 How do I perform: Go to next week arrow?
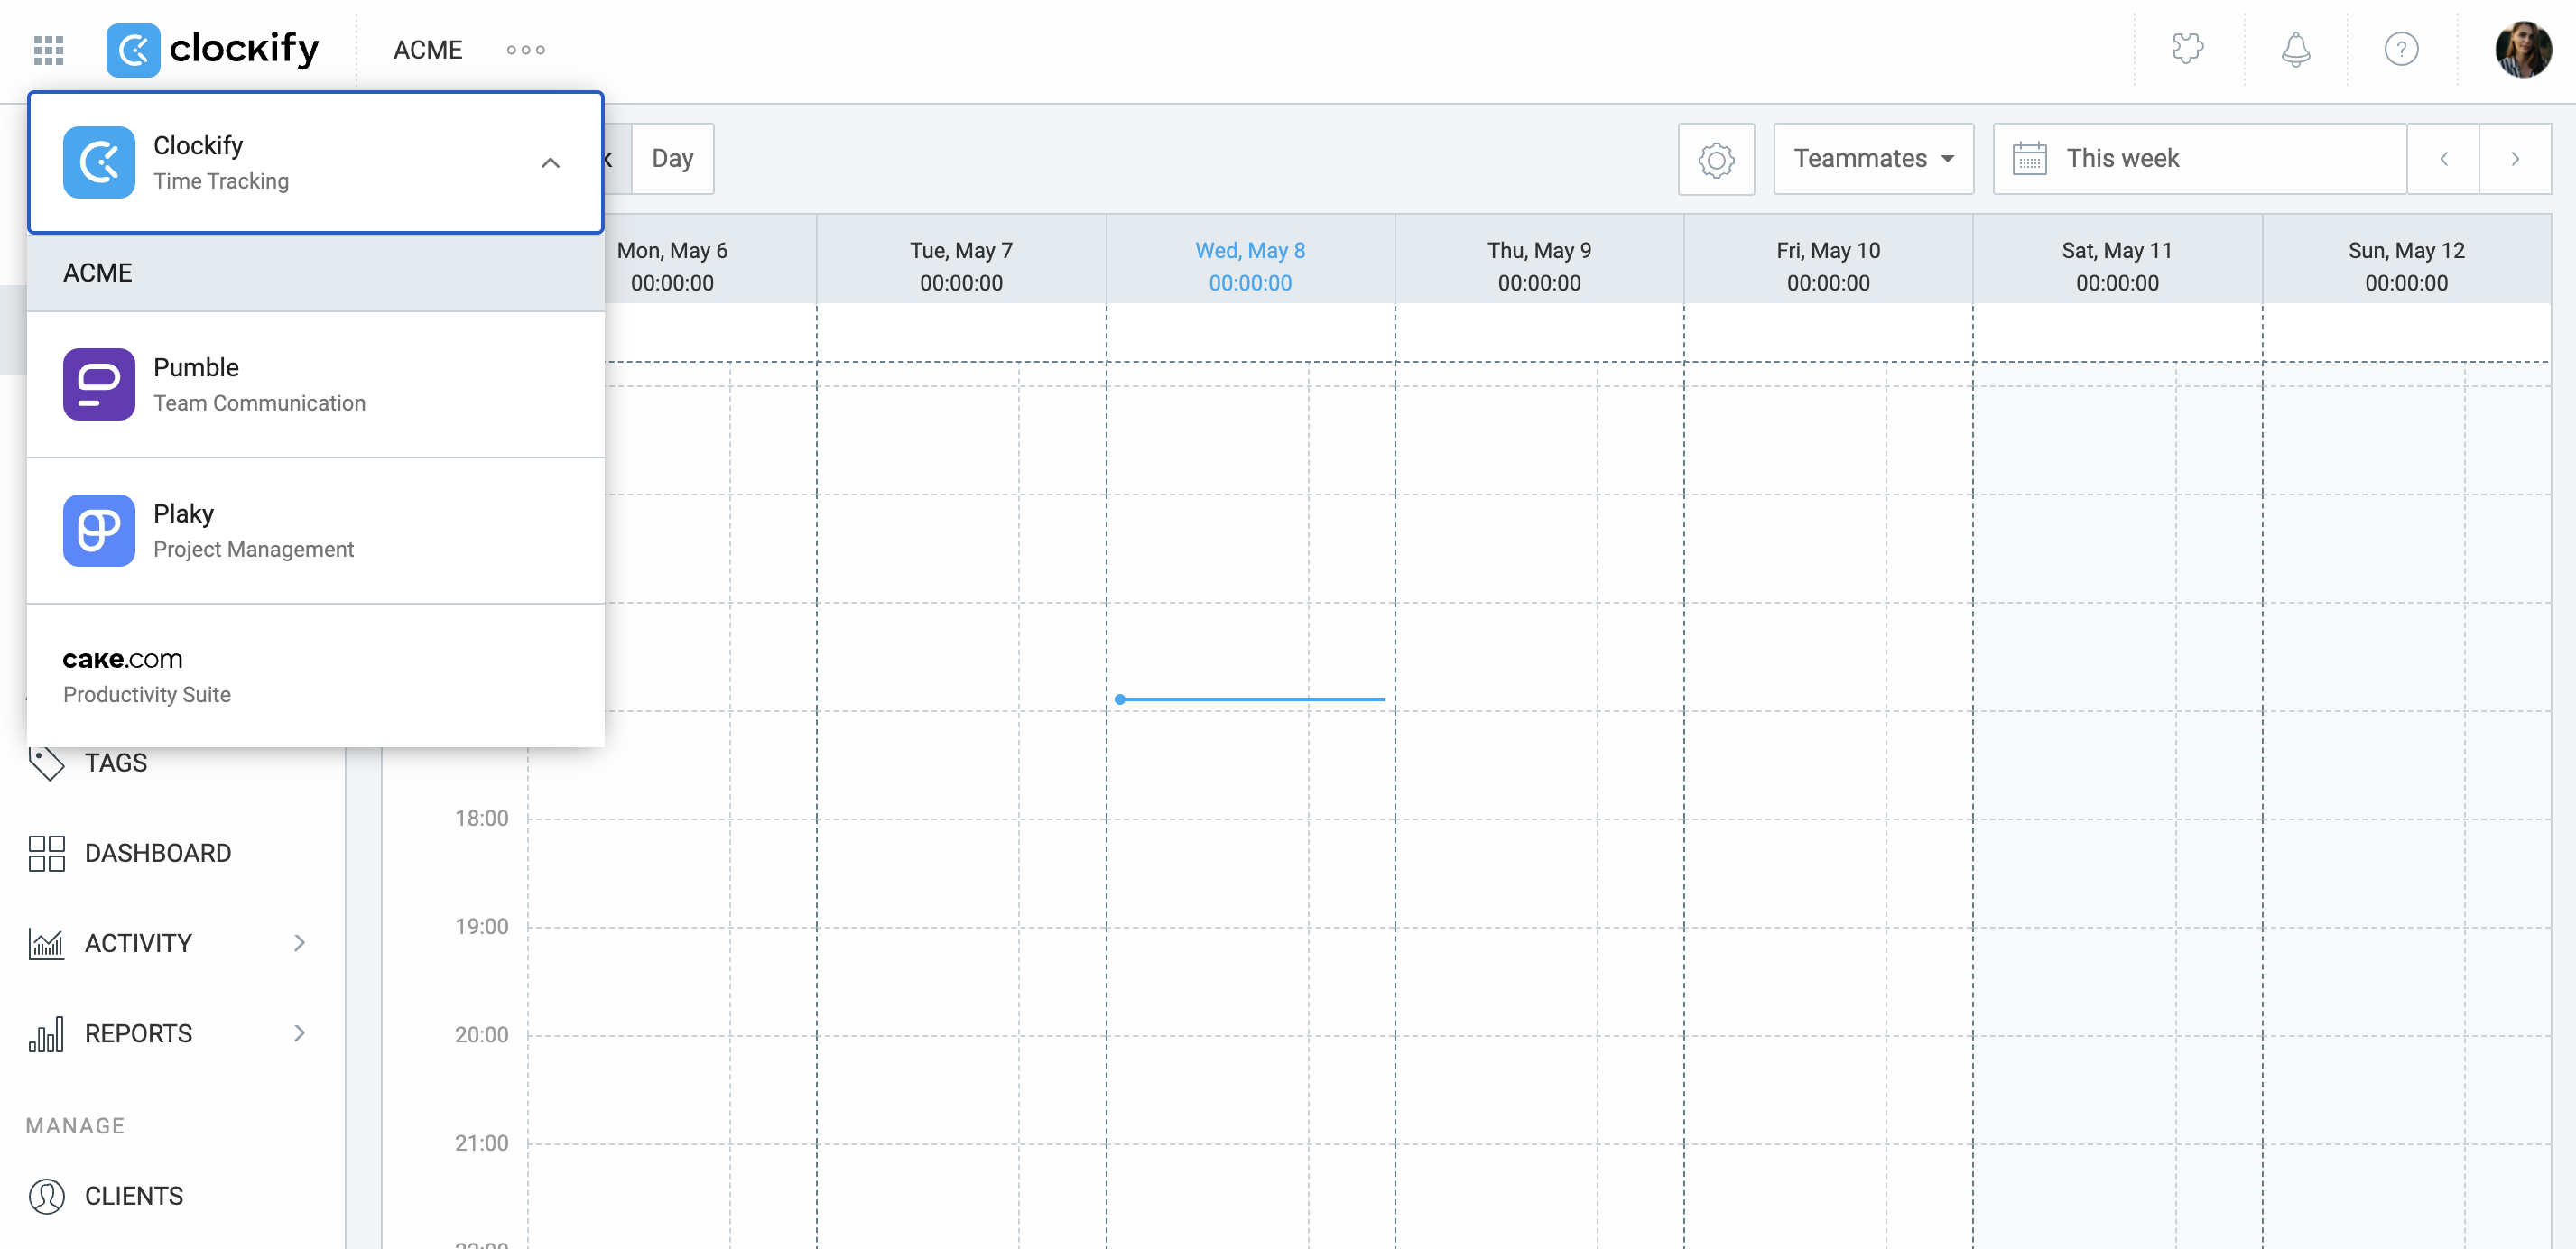(x=2514, y=159)
